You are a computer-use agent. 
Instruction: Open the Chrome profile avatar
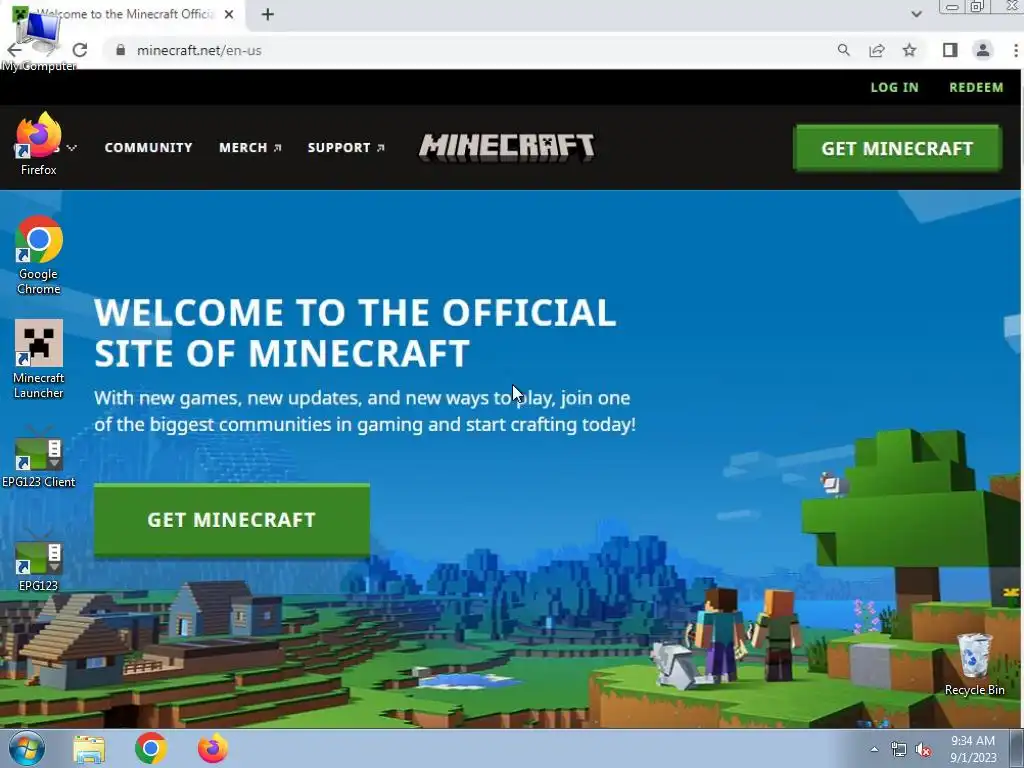pos(982,50)
